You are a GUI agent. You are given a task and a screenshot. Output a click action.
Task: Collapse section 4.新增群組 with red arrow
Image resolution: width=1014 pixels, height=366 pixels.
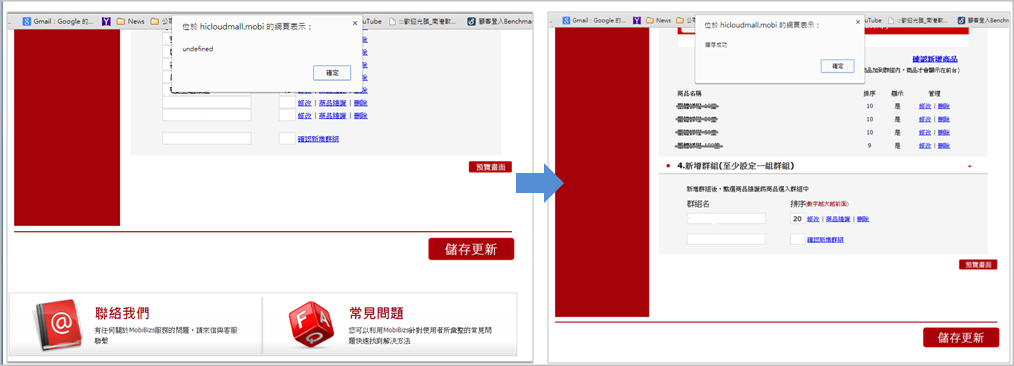[969, 166]
